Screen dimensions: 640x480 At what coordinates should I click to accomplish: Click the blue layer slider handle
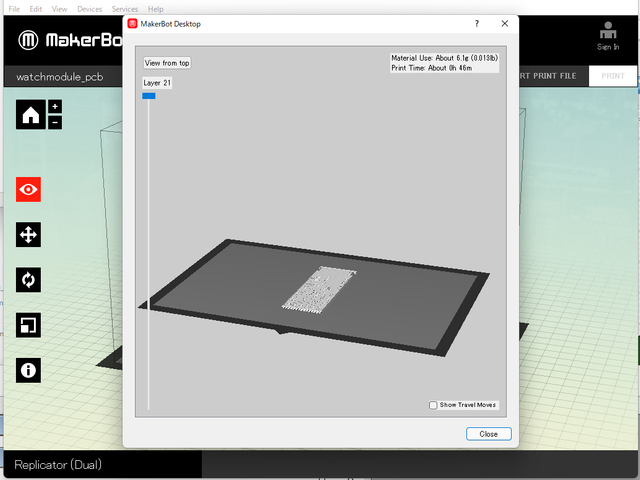tap(149, 96)
